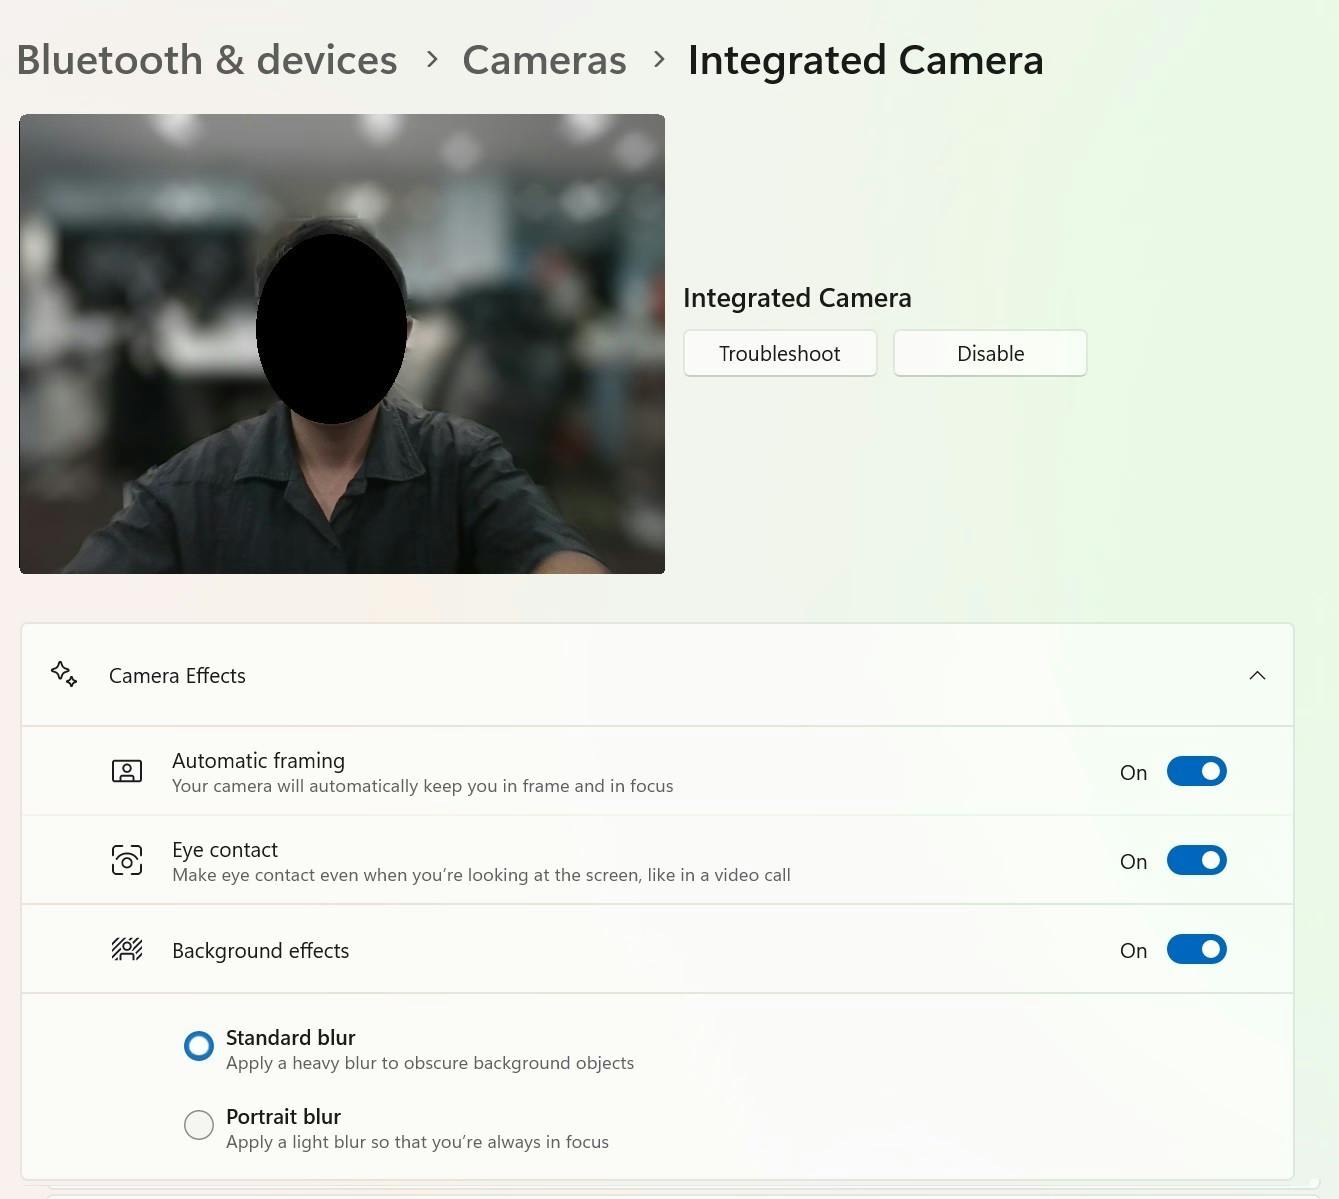Viewport: 1339px width, 1199px height.
Task: Click the Disable camera button
Action: point(990,353)
